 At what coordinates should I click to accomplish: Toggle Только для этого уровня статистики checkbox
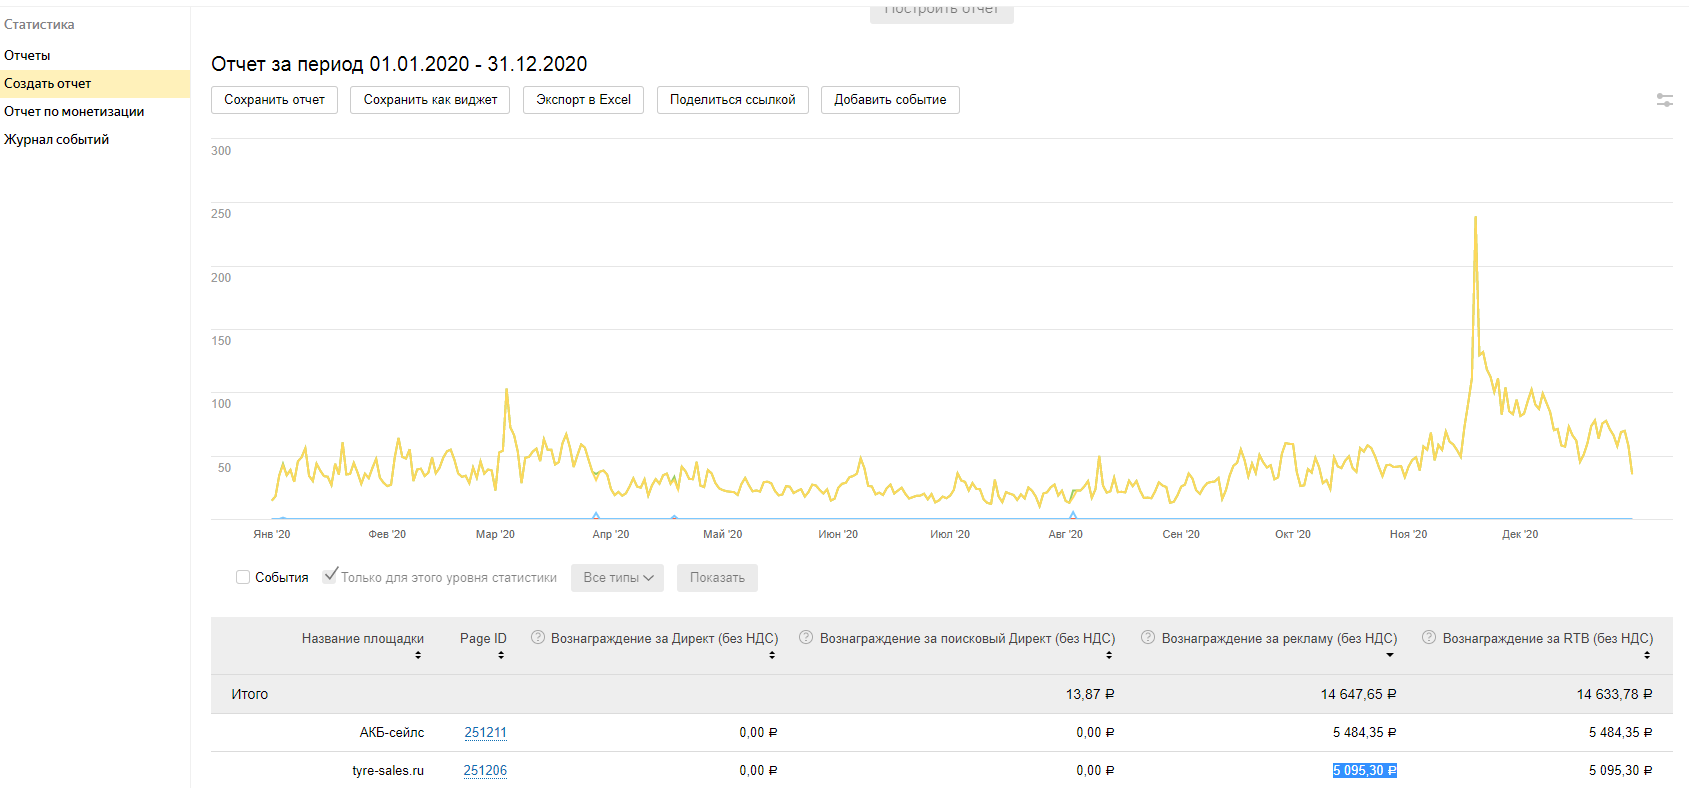point(330,576)
